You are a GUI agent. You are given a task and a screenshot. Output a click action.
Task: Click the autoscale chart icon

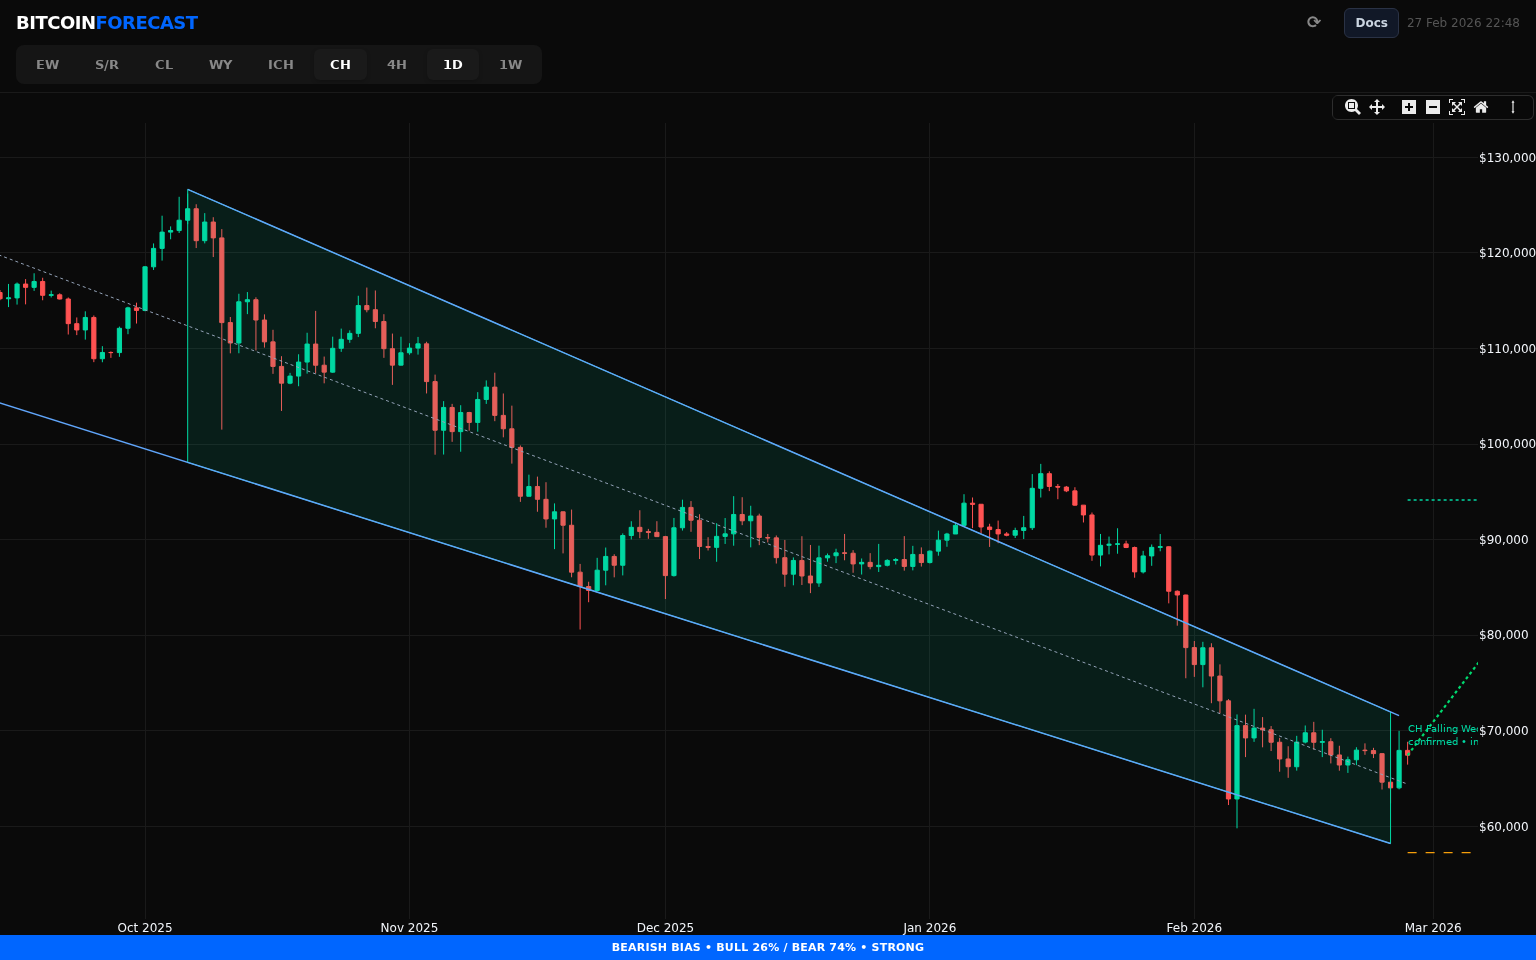coord(1457,107)
